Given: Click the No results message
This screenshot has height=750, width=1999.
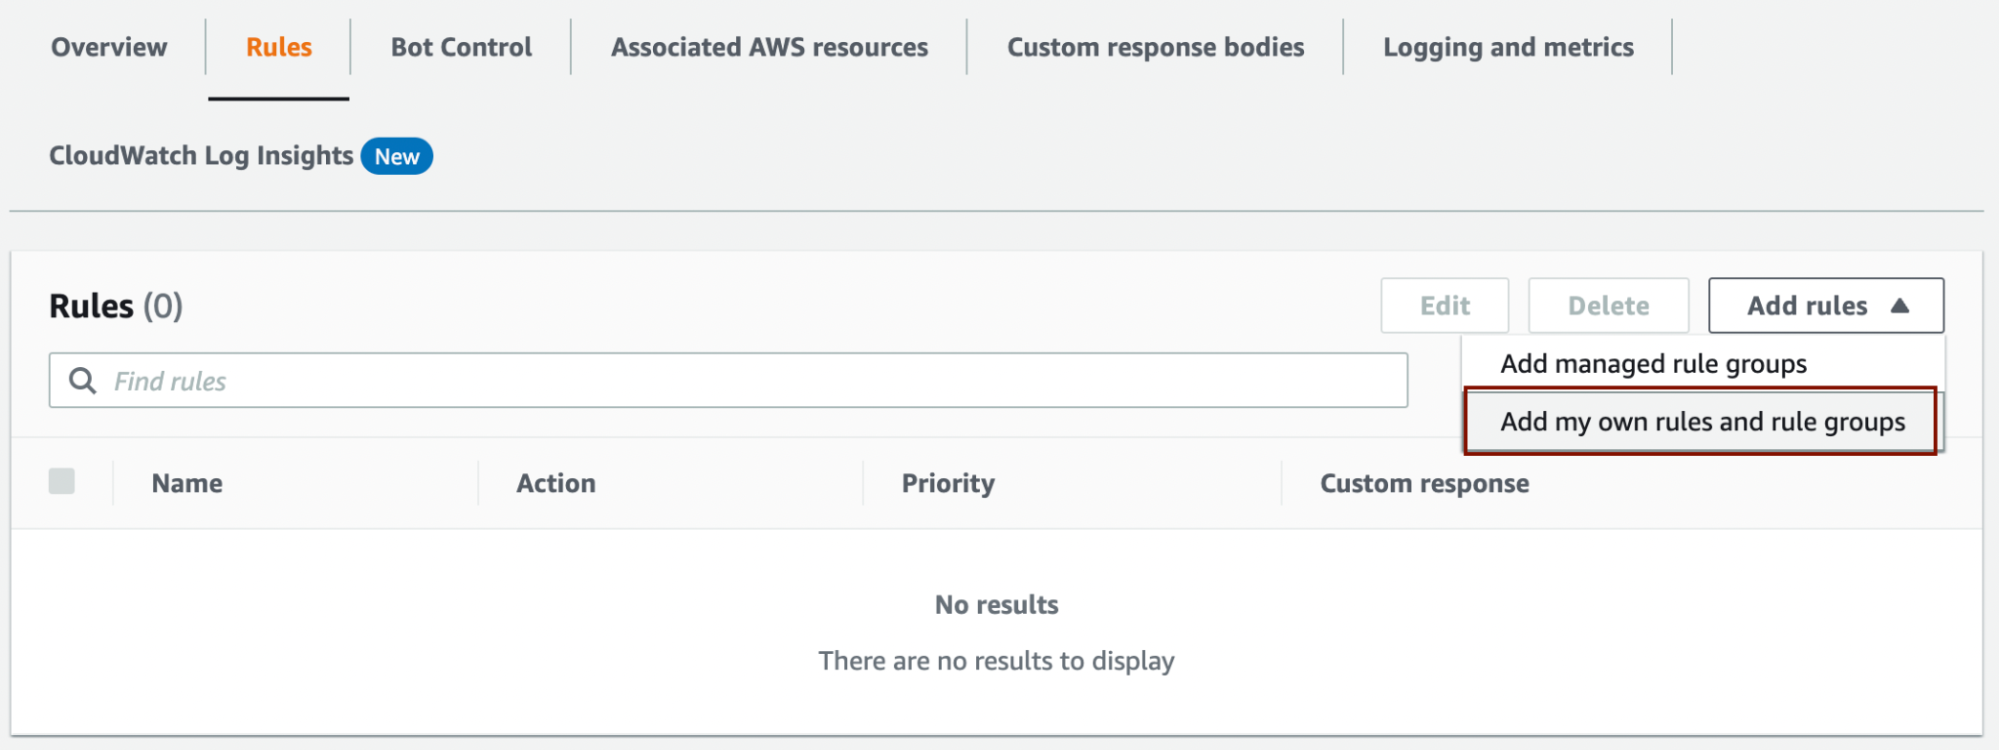Looking at the screenshot, I should [x=996, y=604].
